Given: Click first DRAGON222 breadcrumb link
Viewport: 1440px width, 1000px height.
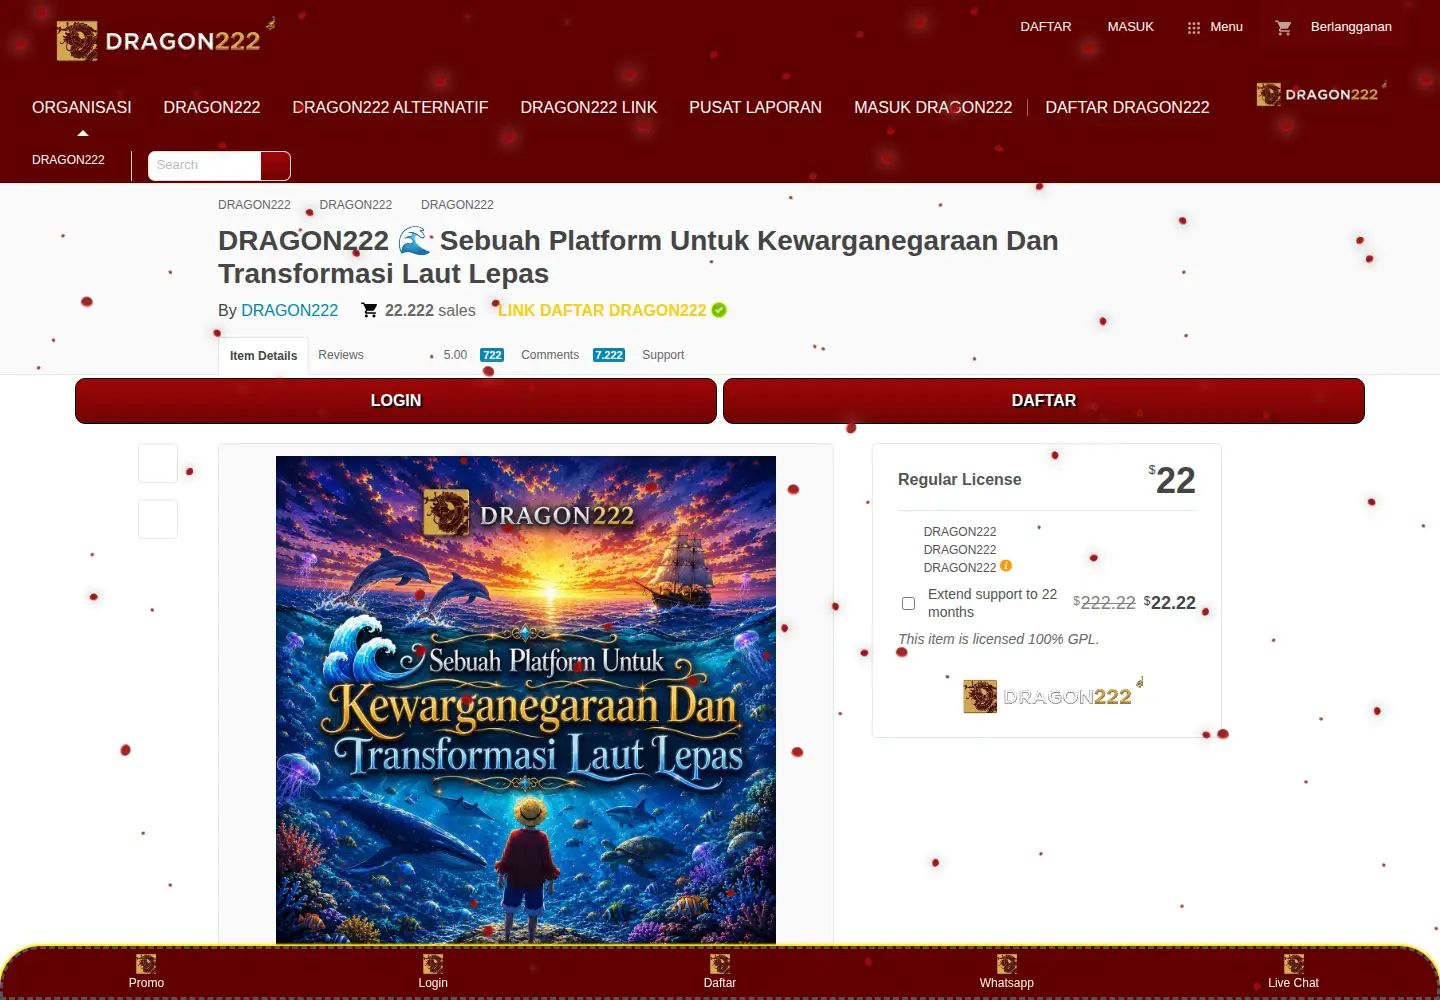Looking at the screenshot, I should pyautogui.click(x=254, y=205).
